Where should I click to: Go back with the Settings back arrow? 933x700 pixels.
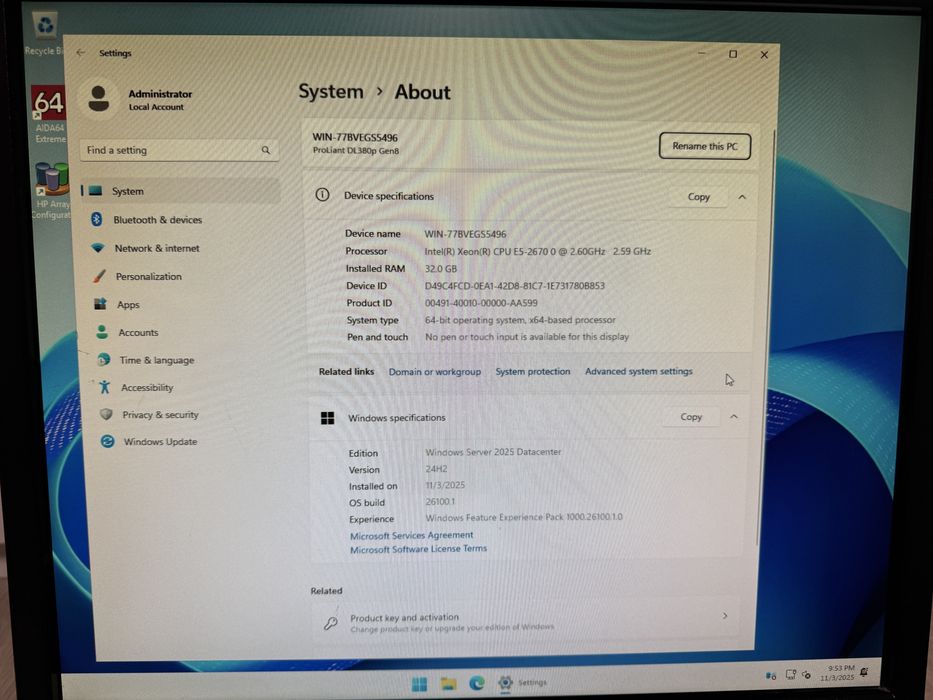tap(81, 53)
